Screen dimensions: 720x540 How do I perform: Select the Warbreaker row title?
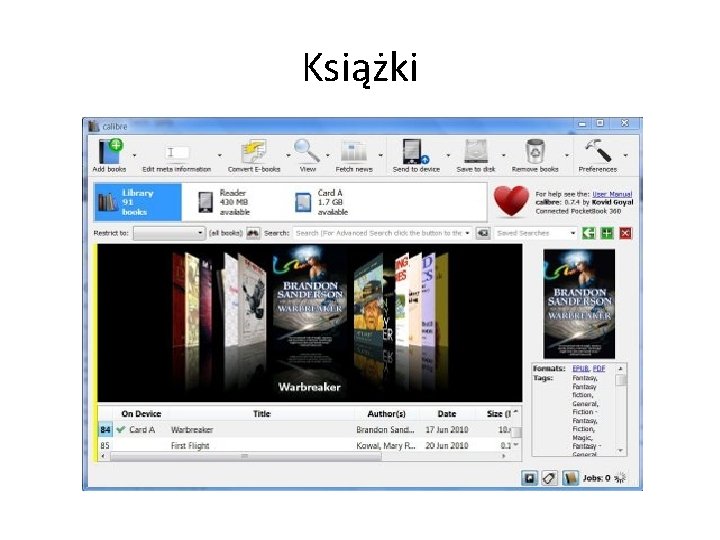point(192,430)
